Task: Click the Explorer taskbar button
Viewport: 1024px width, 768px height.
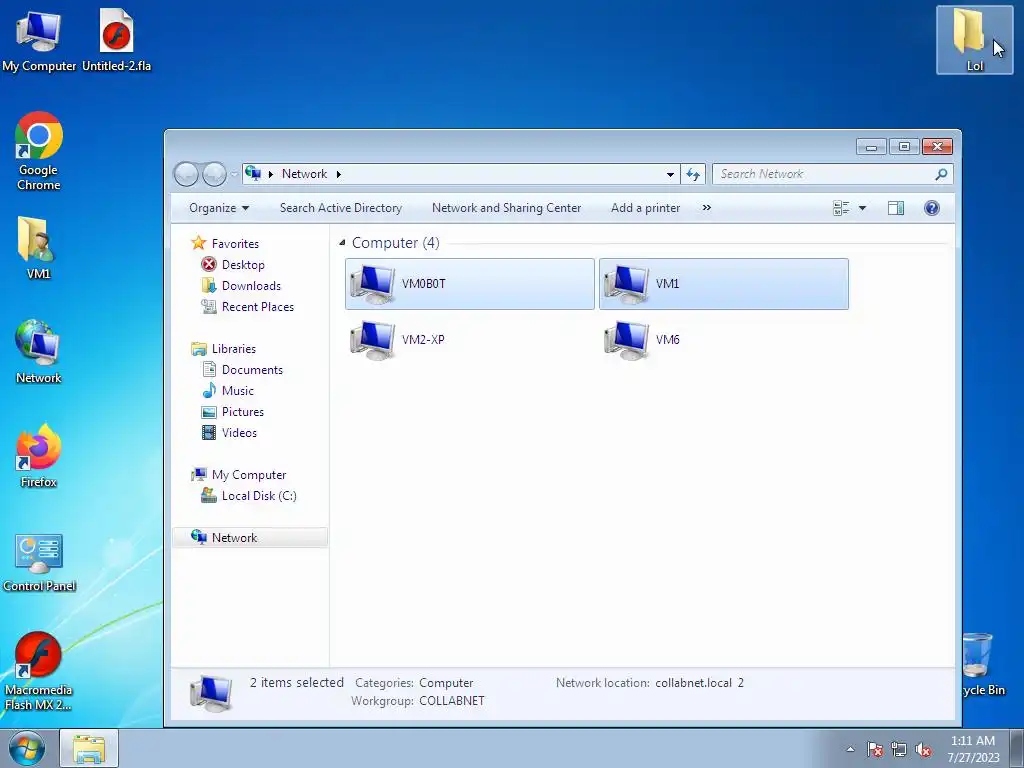Action: pos(89,748)
